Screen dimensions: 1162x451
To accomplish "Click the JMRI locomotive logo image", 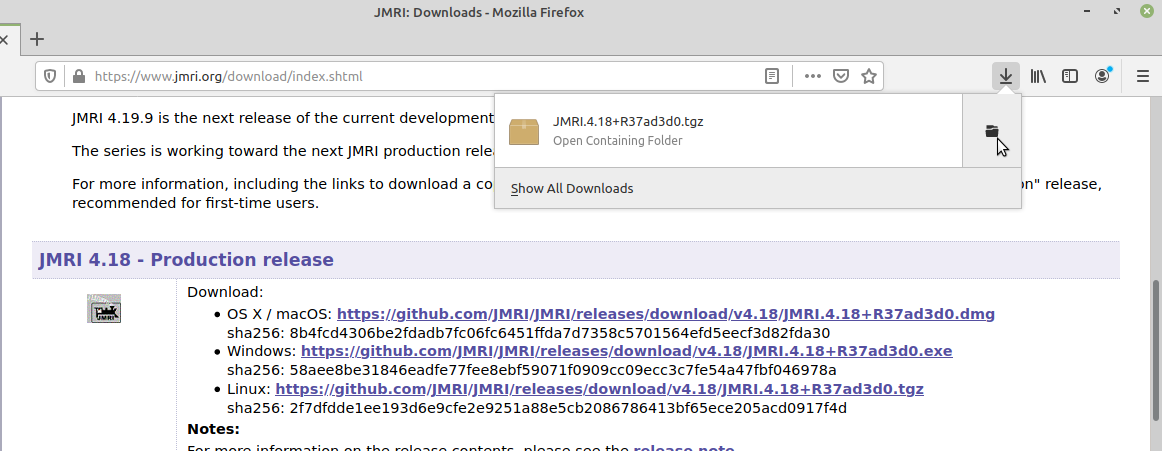I will [x=104, y=309].
